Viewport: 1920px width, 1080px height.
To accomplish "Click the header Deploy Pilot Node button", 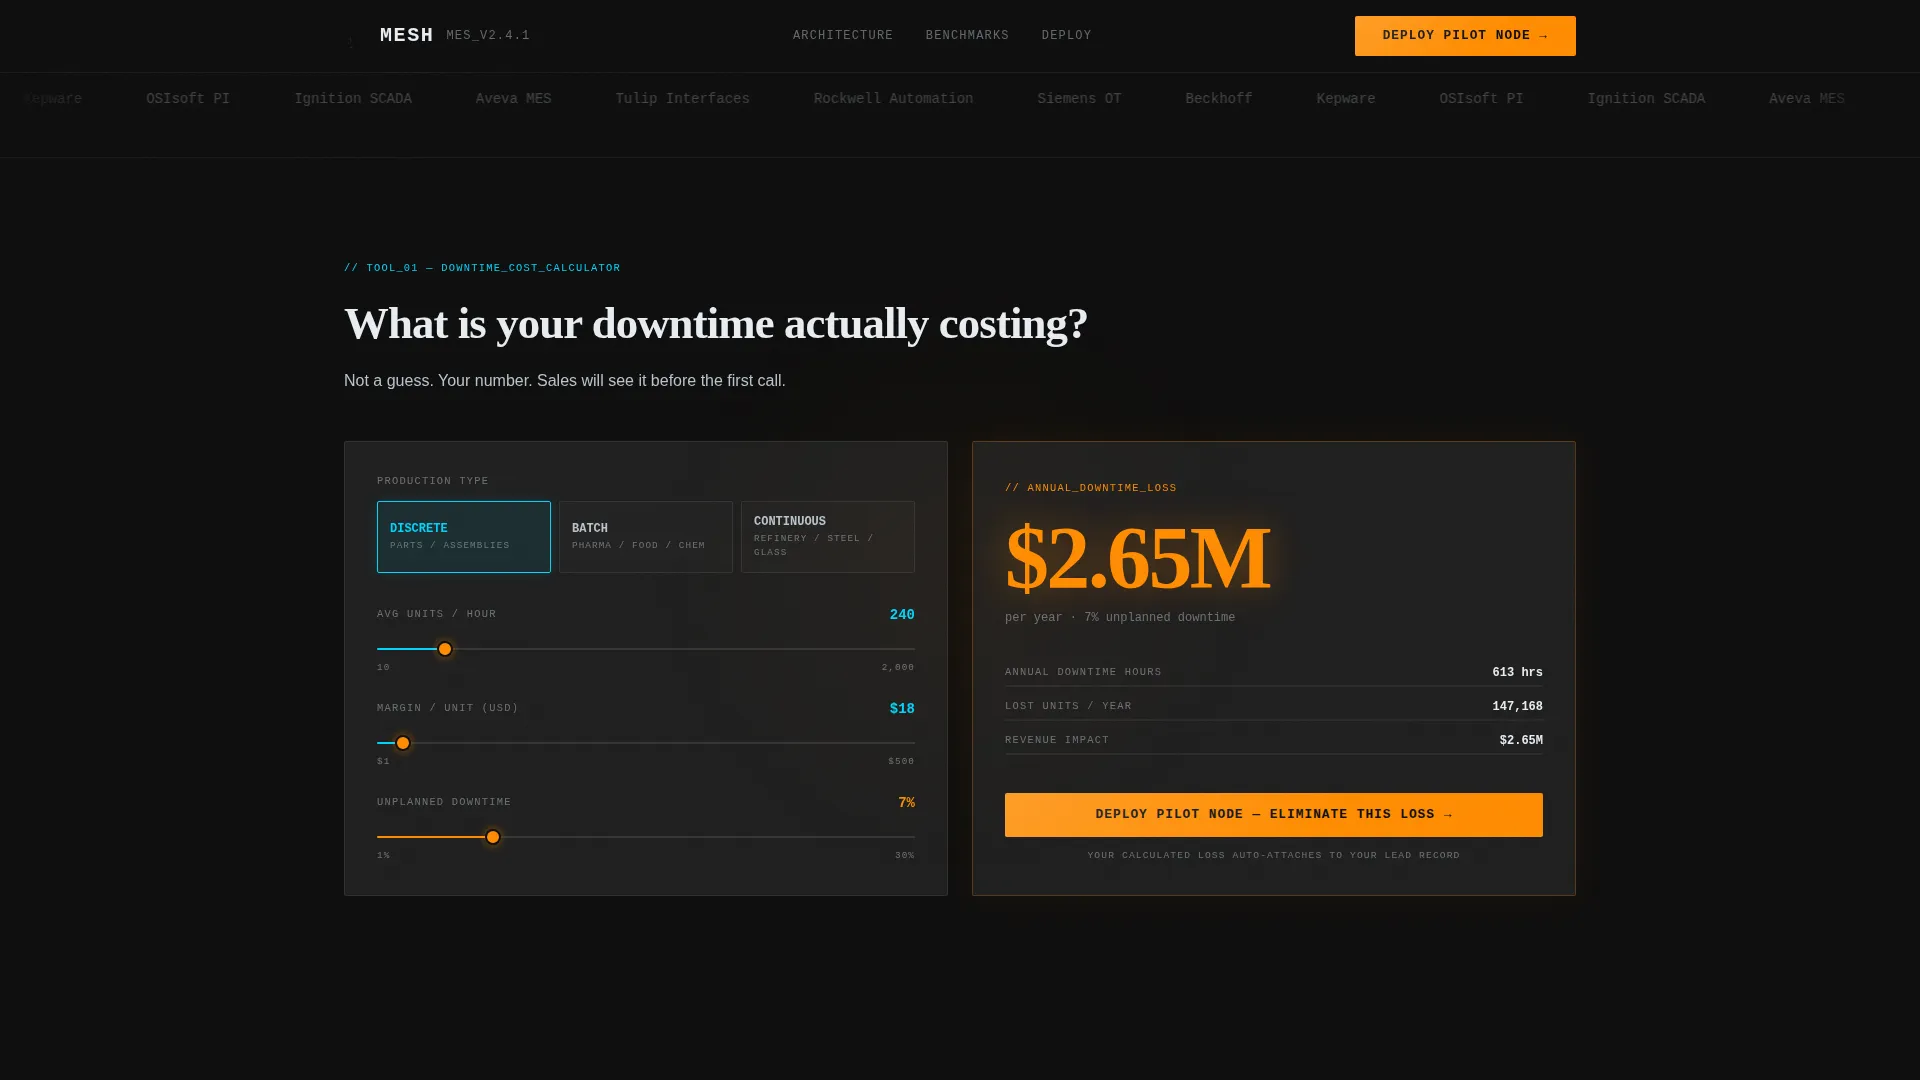I will (1465, 36).
